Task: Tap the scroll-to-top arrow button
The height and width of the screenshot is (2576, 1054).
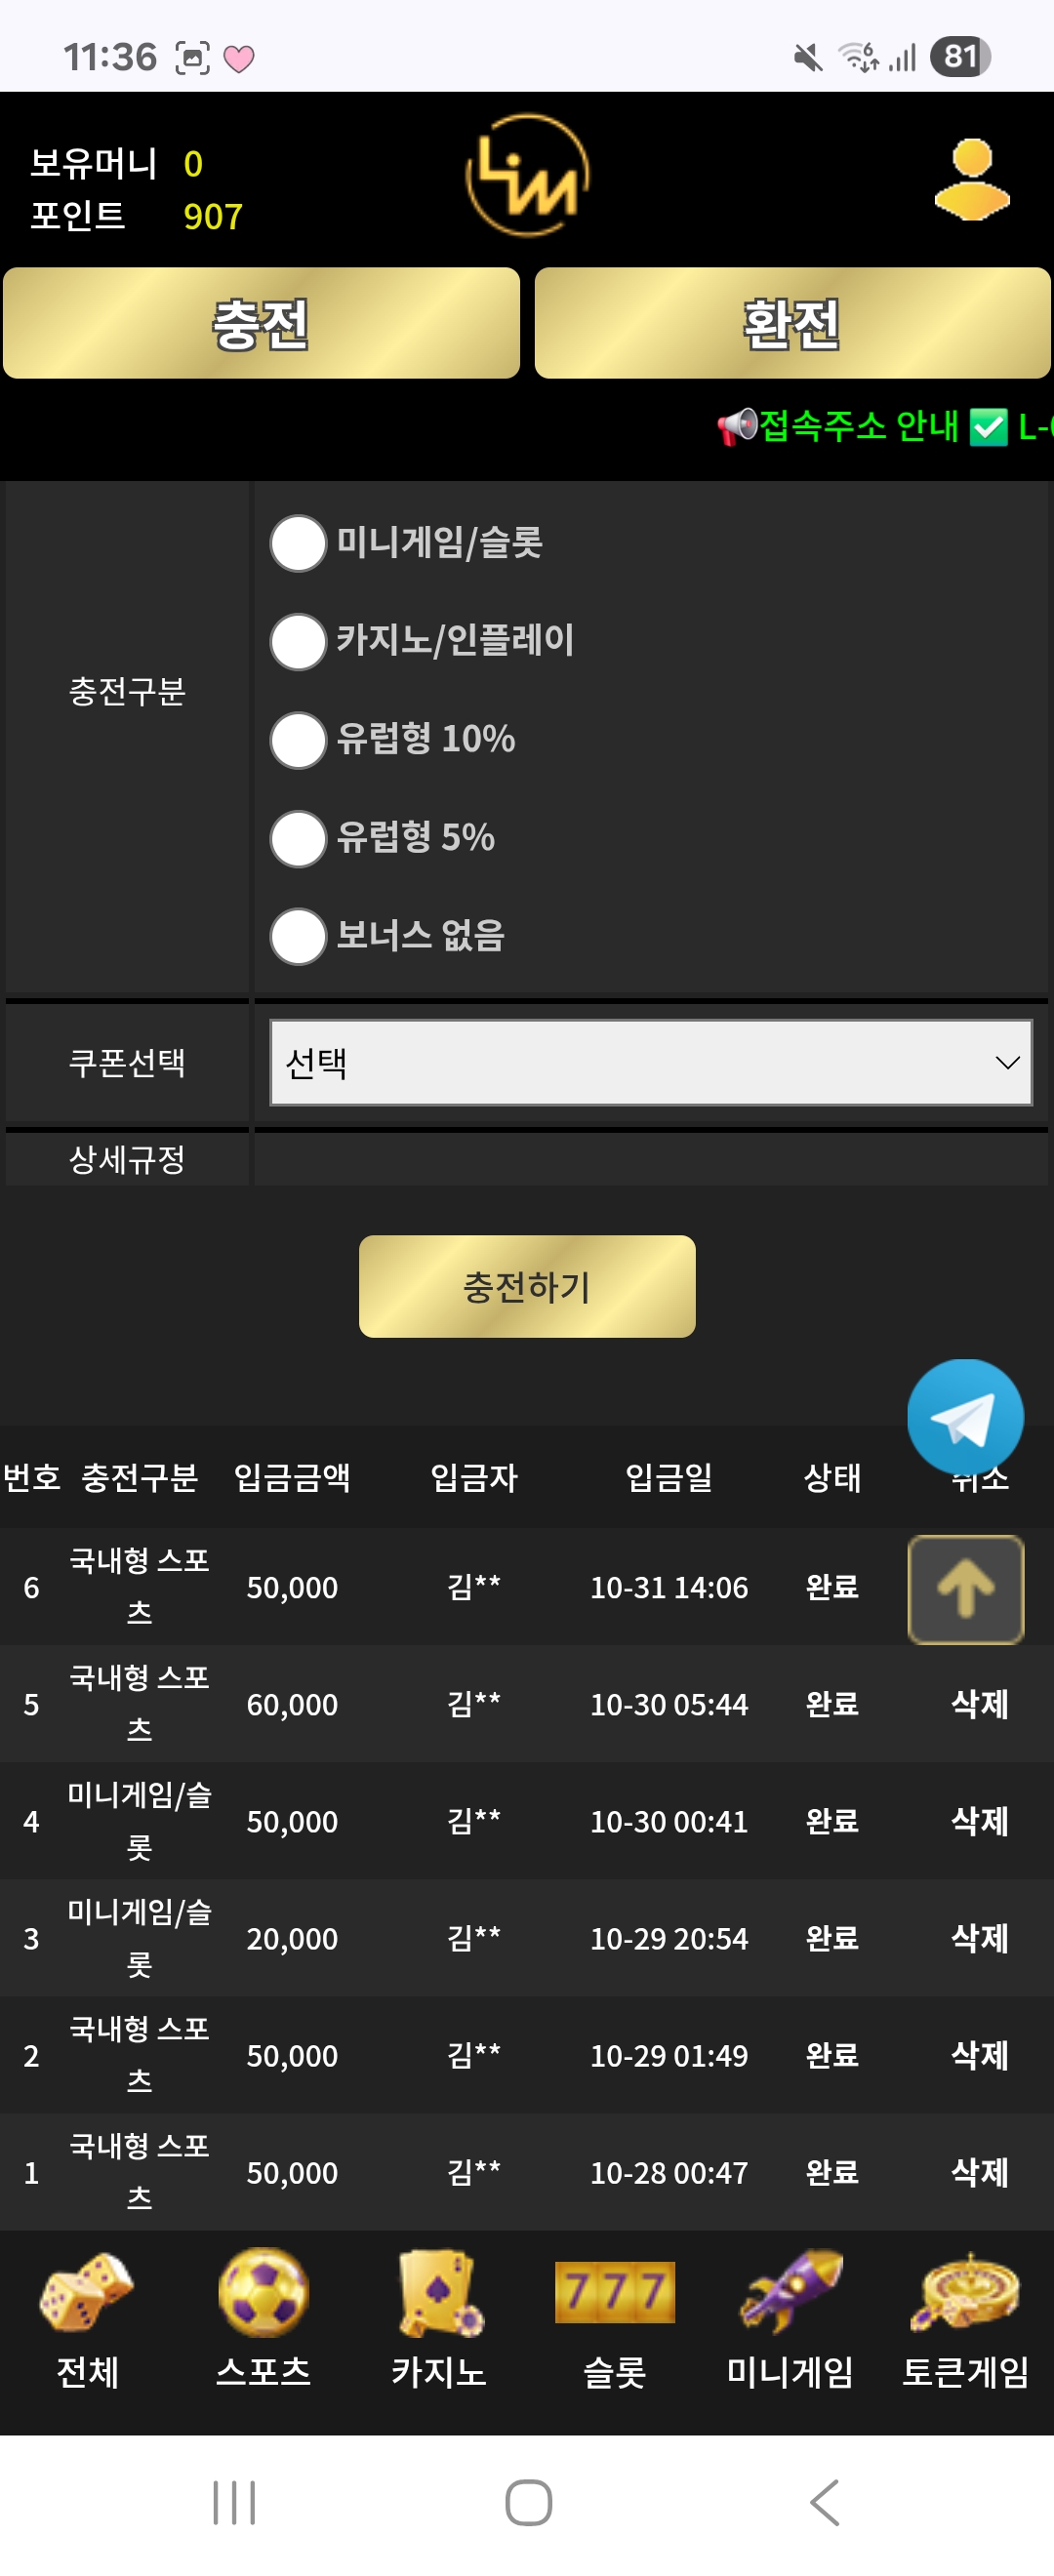Action: (x=964, y=1588)
